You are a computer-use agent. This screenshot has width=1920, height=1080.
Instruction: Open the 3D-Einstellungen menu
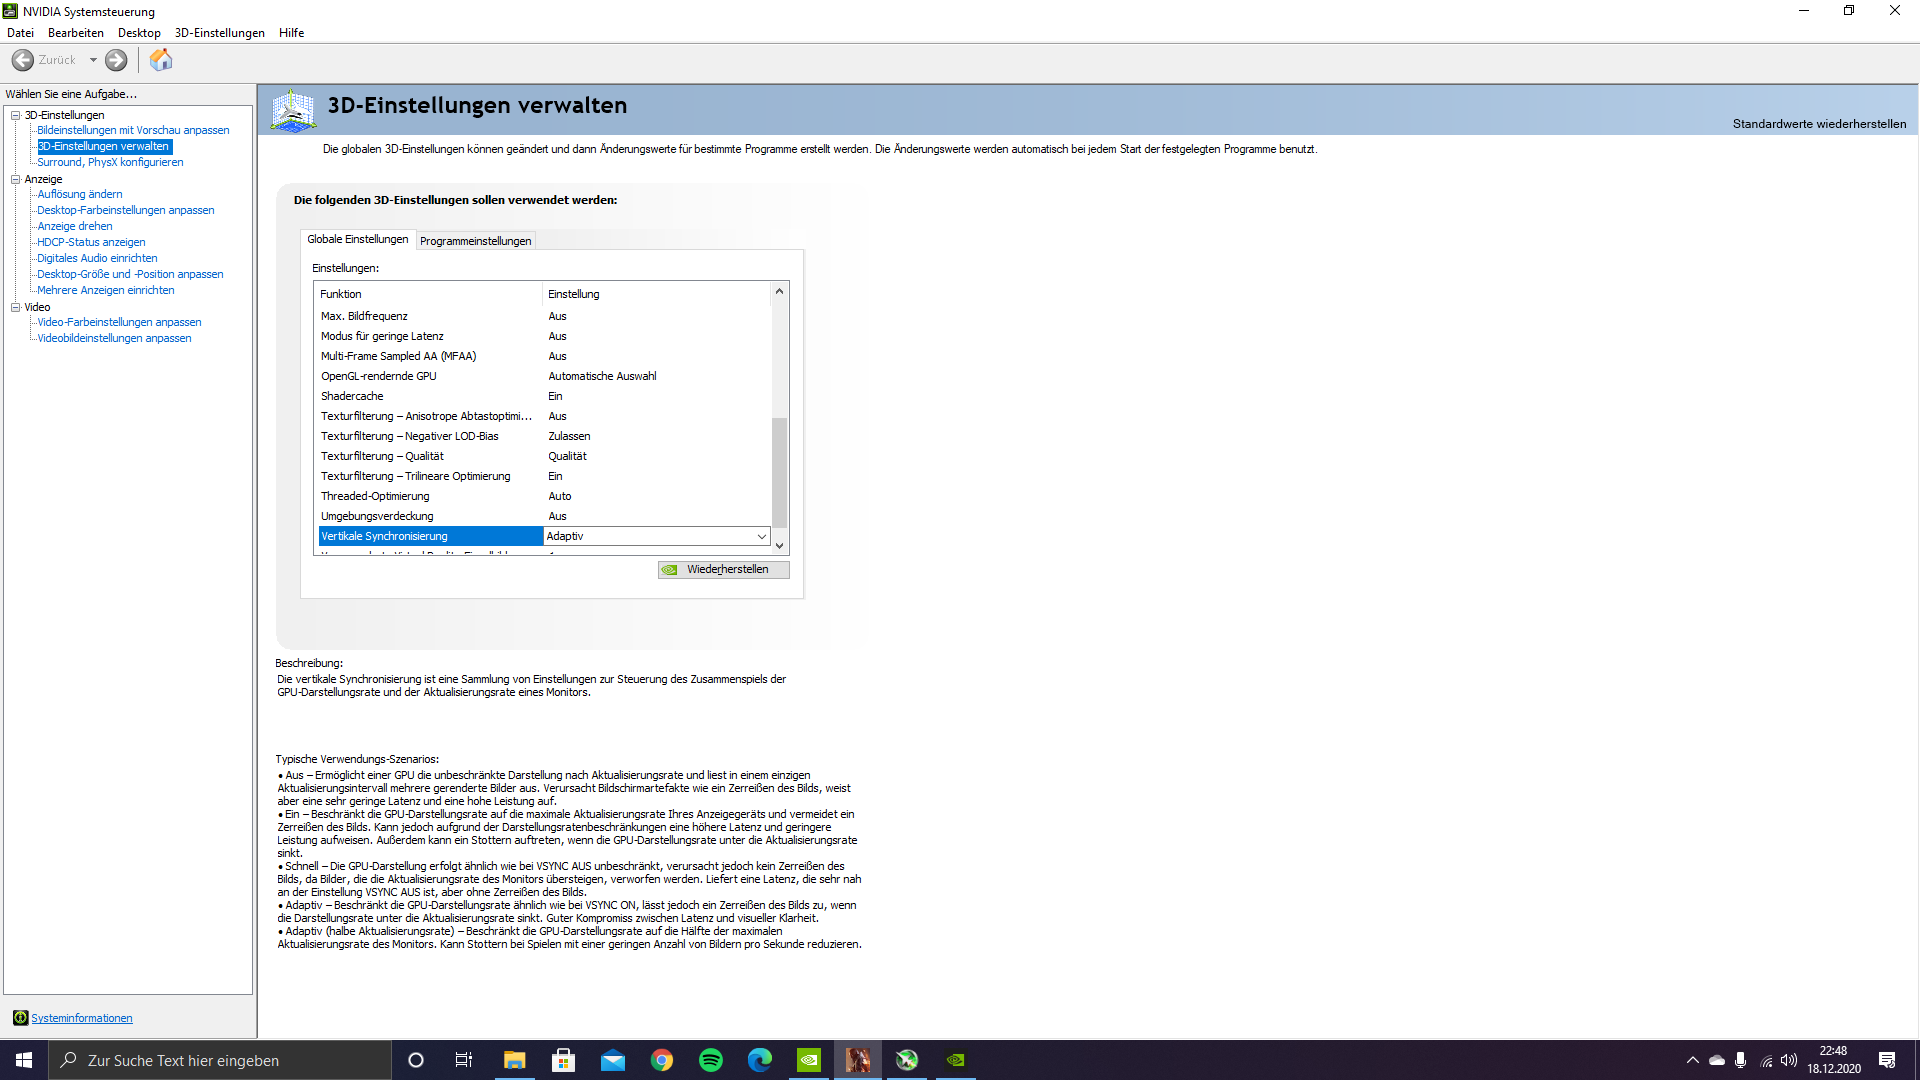pyautogui.click(x=219, y=33)
